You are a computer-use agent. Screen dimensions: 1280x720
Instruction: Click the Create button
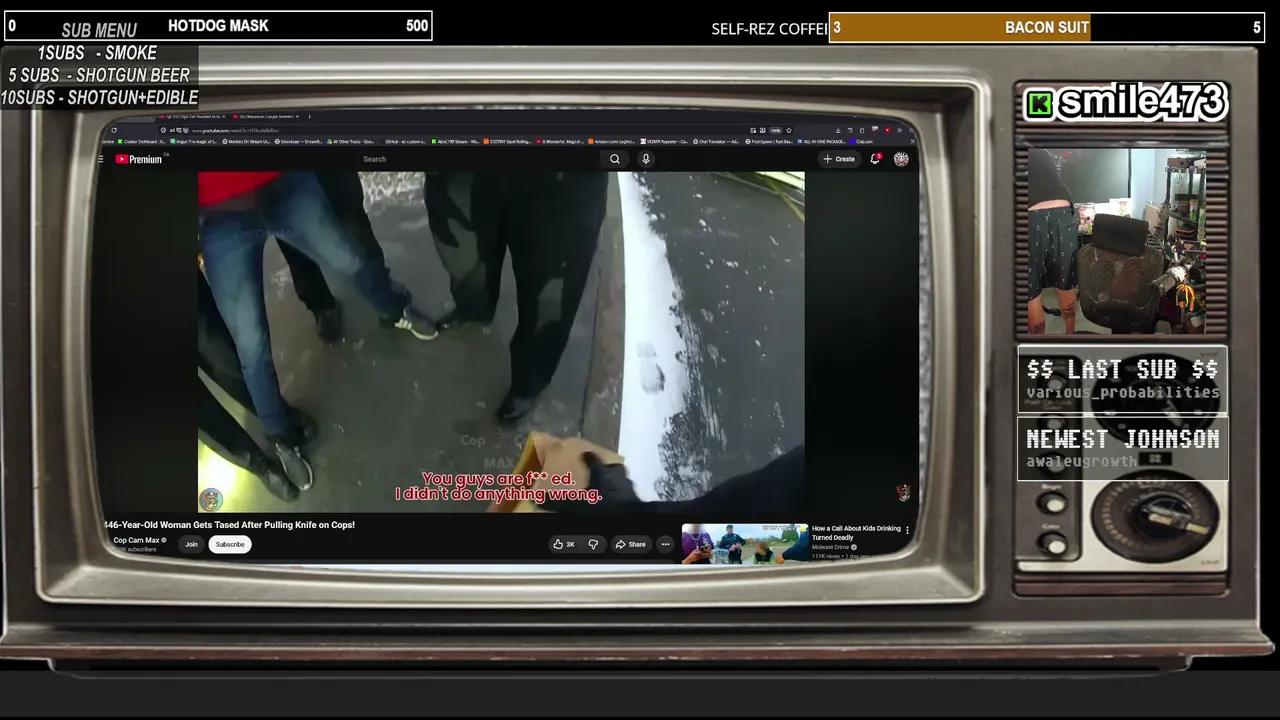[x=839, y=159]
